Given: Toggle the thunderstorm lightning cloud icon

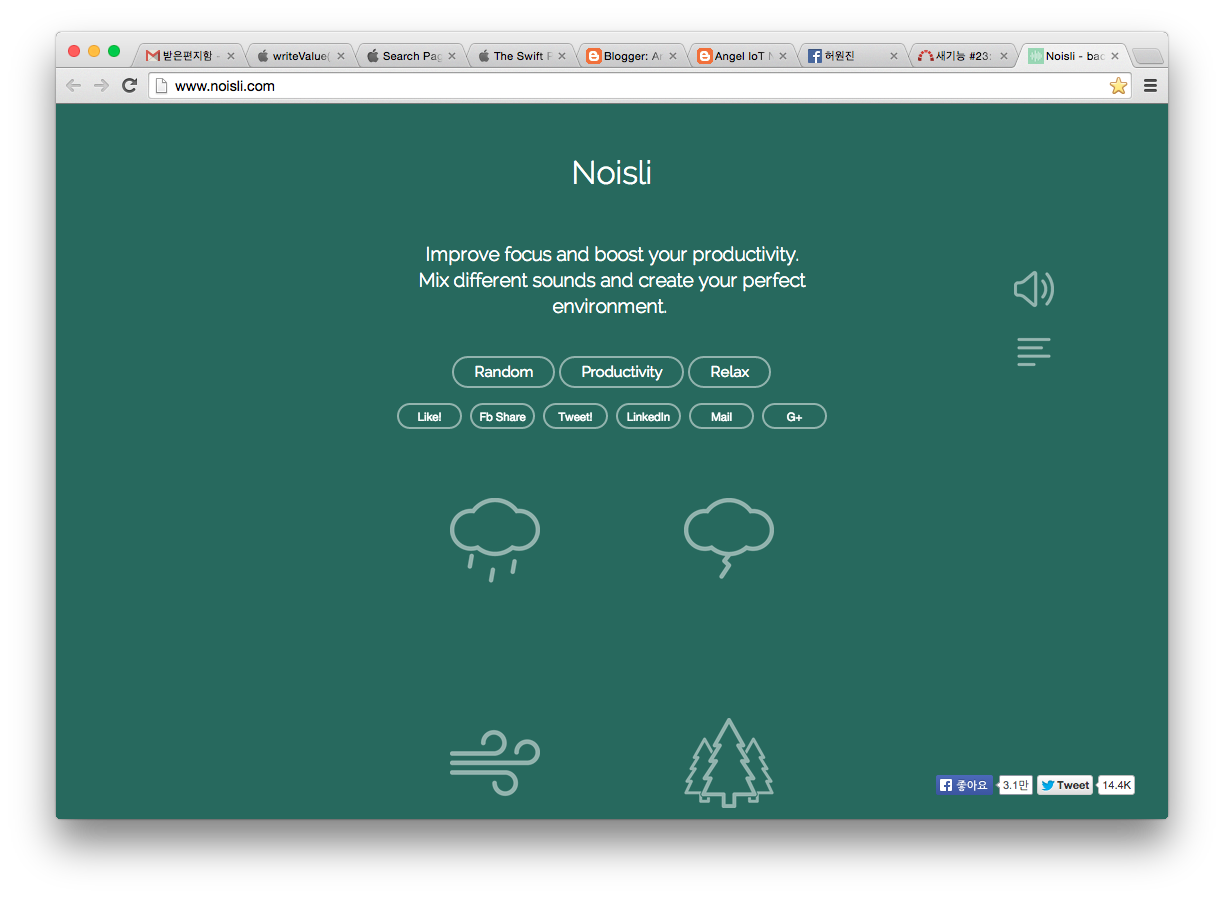Looking at the screenshot, I should [x=729, y=538].
